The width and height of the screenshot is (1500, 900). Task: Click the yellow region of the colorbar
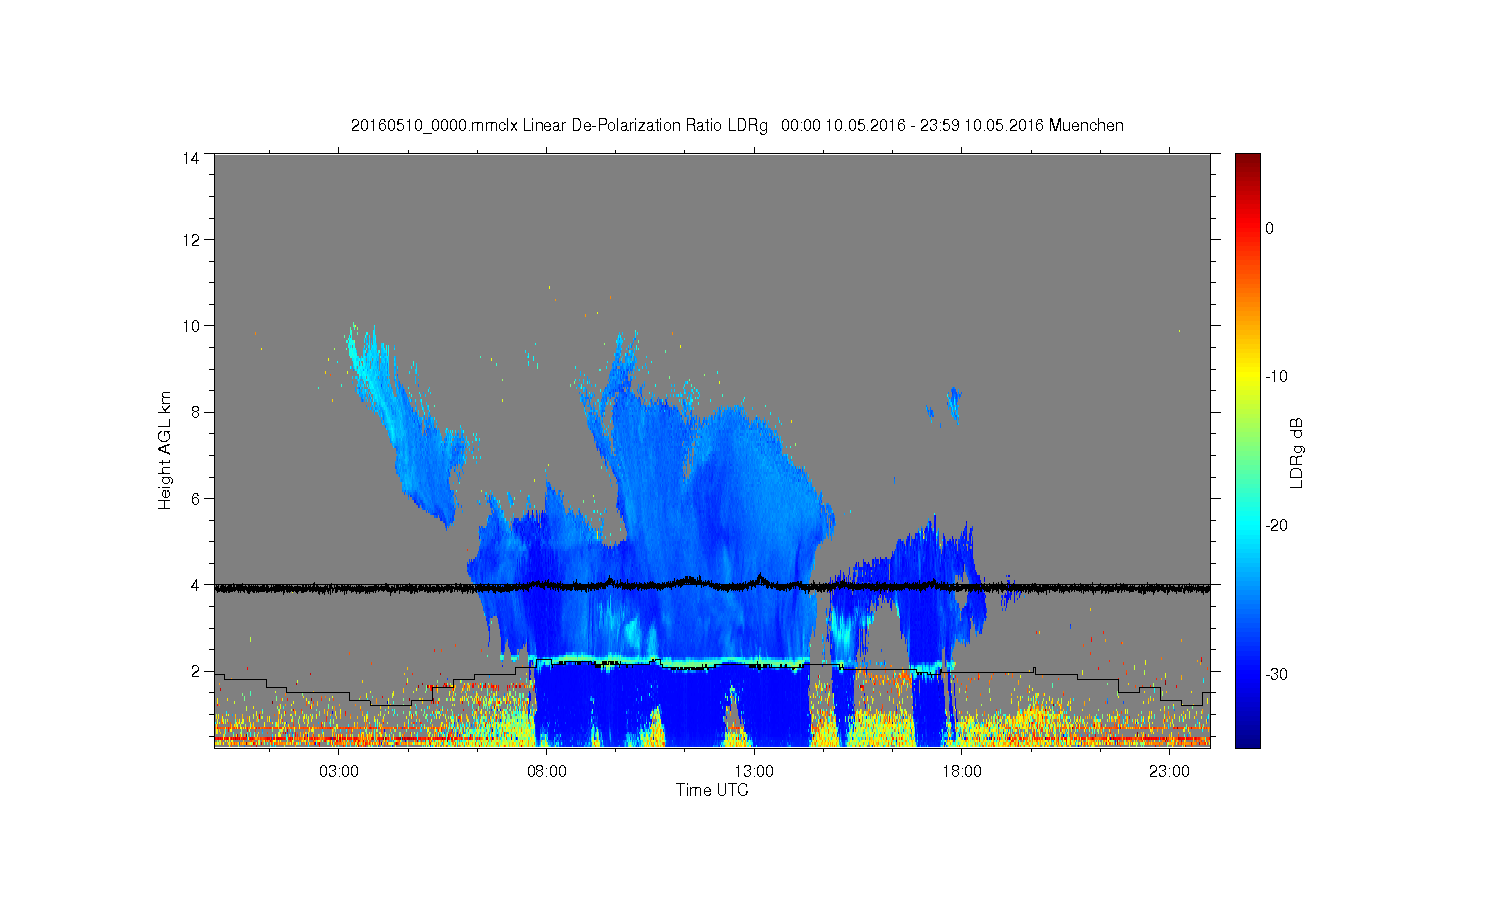(x=1248, y=376)
